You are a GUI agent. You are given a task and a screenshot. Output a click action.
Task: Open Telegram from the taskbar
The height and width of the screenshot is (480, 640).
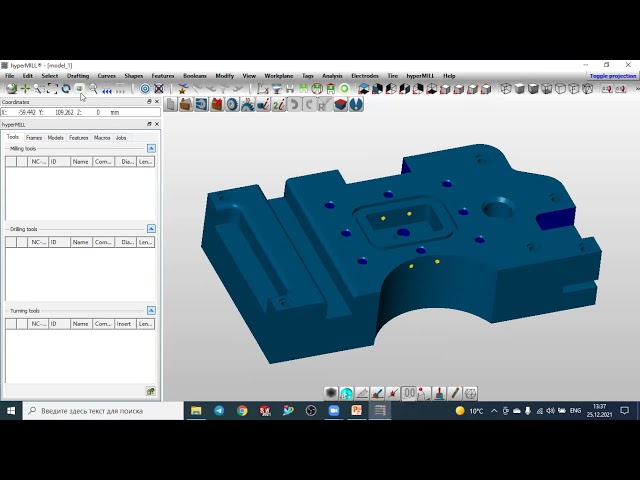219,411
